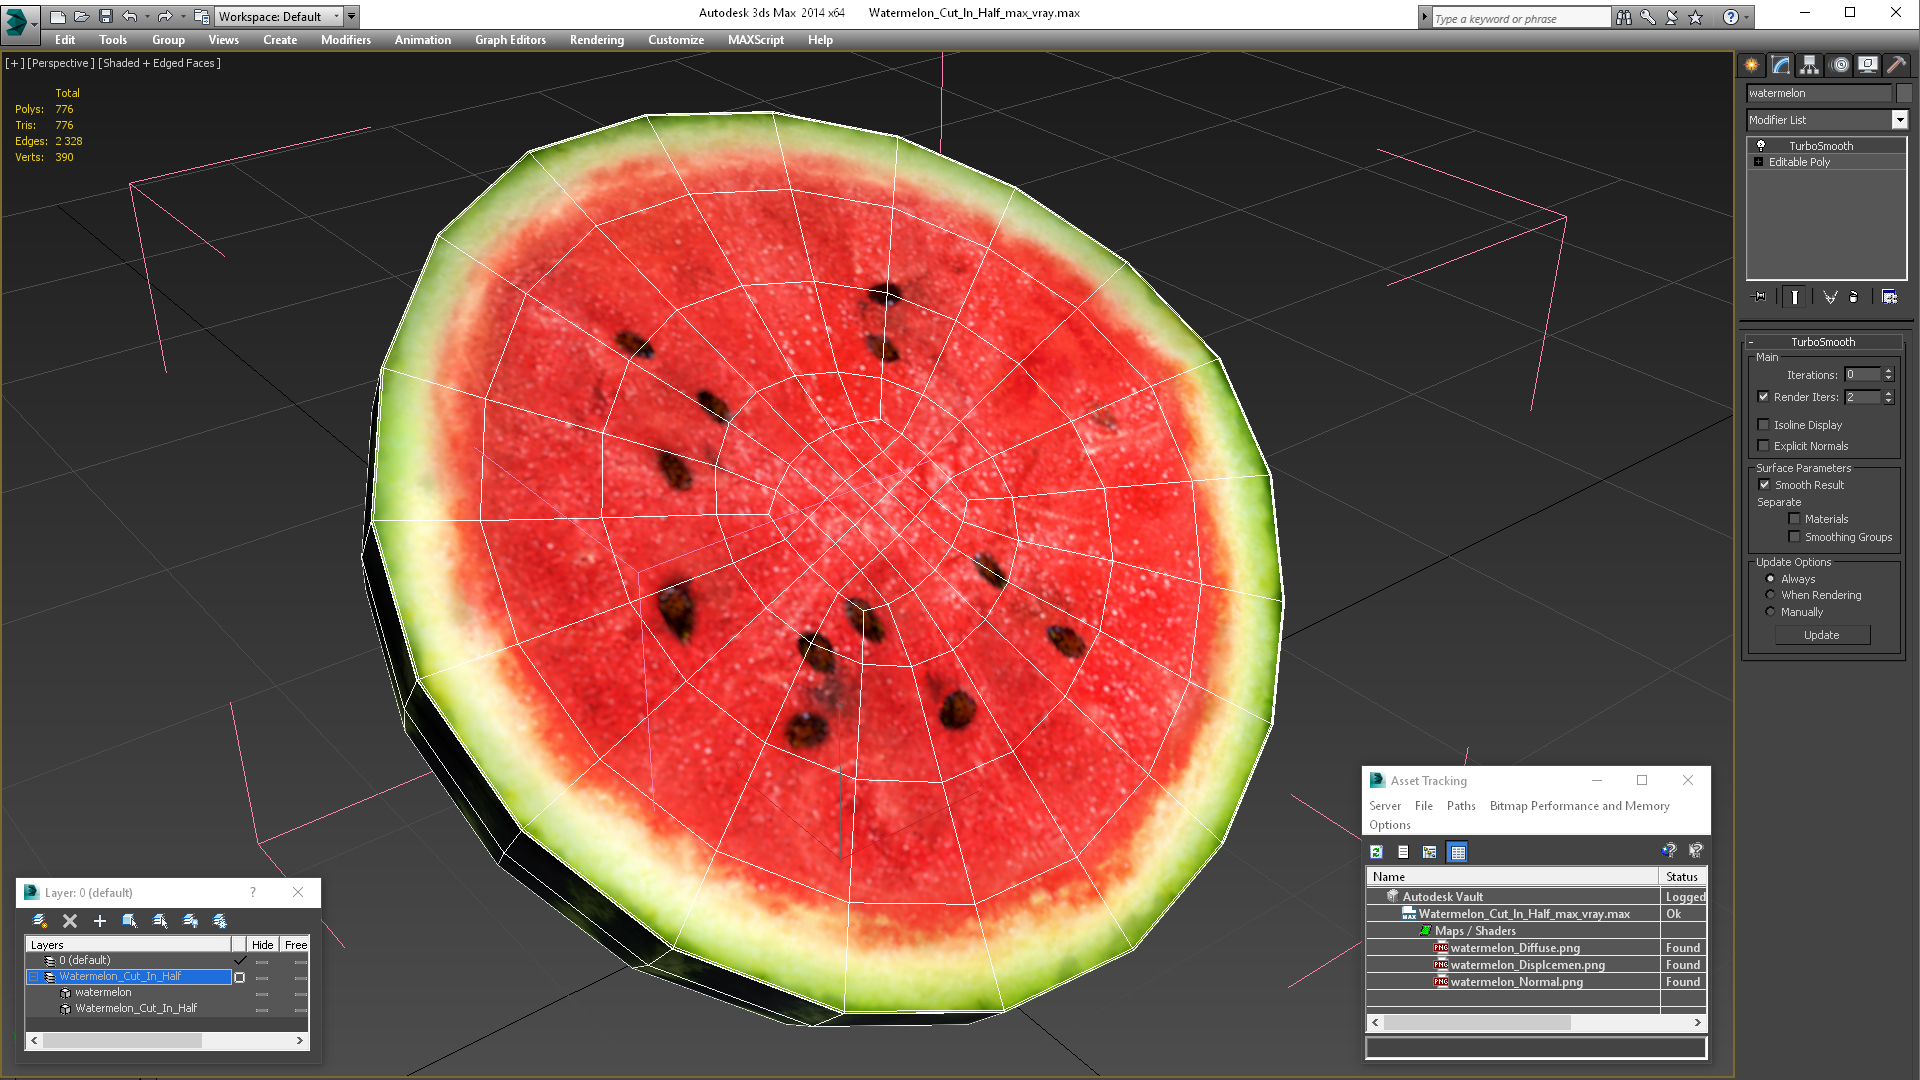Select When Rendering update option
The width and height of the screenshot is (1920, 1080).
point(1771,595)
